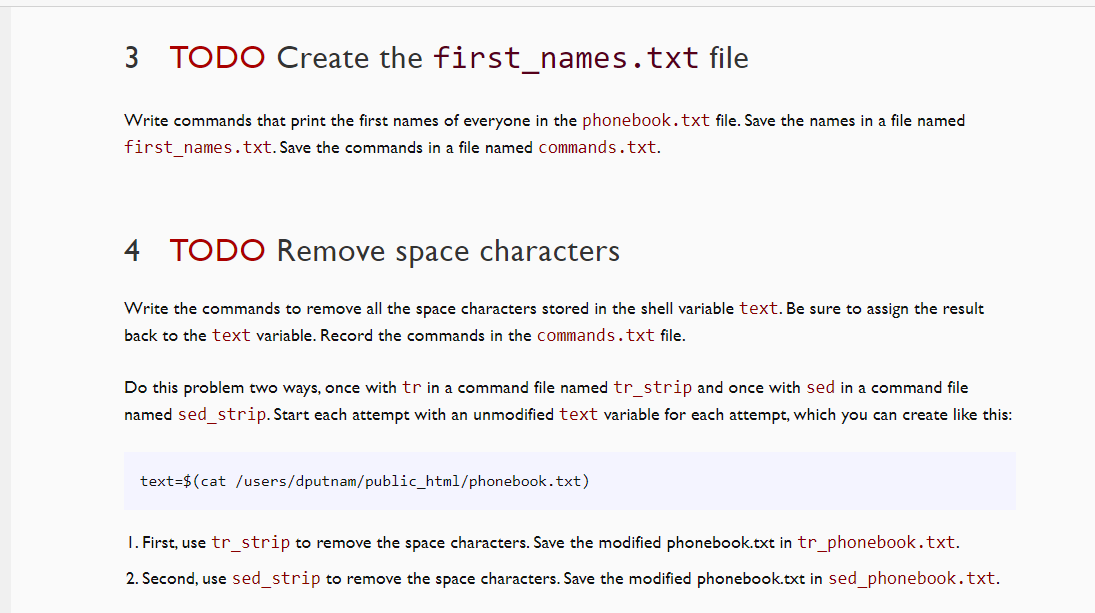Click the numbered list item starting 'First, use tr_strip'
The width and height of the screenshot is (1095, 613).
[x=400, y=542]
